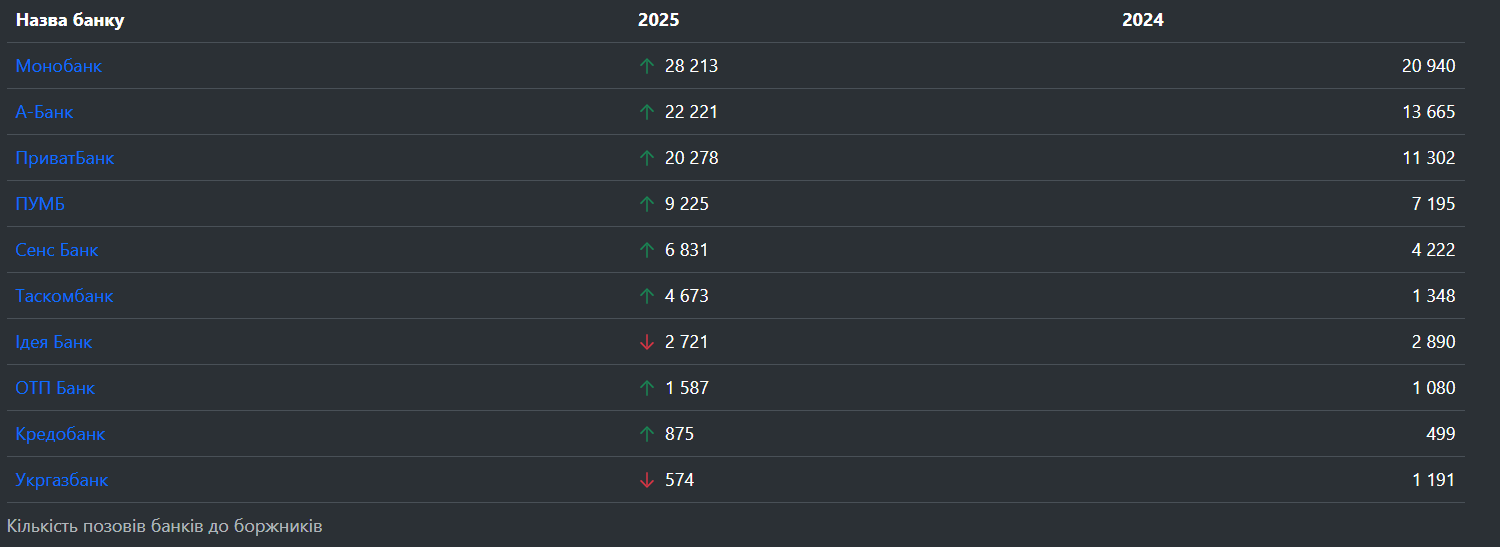Click the green up arrow beside 9 225
The height and width of the screenshot is (547, 1500).
647,204
